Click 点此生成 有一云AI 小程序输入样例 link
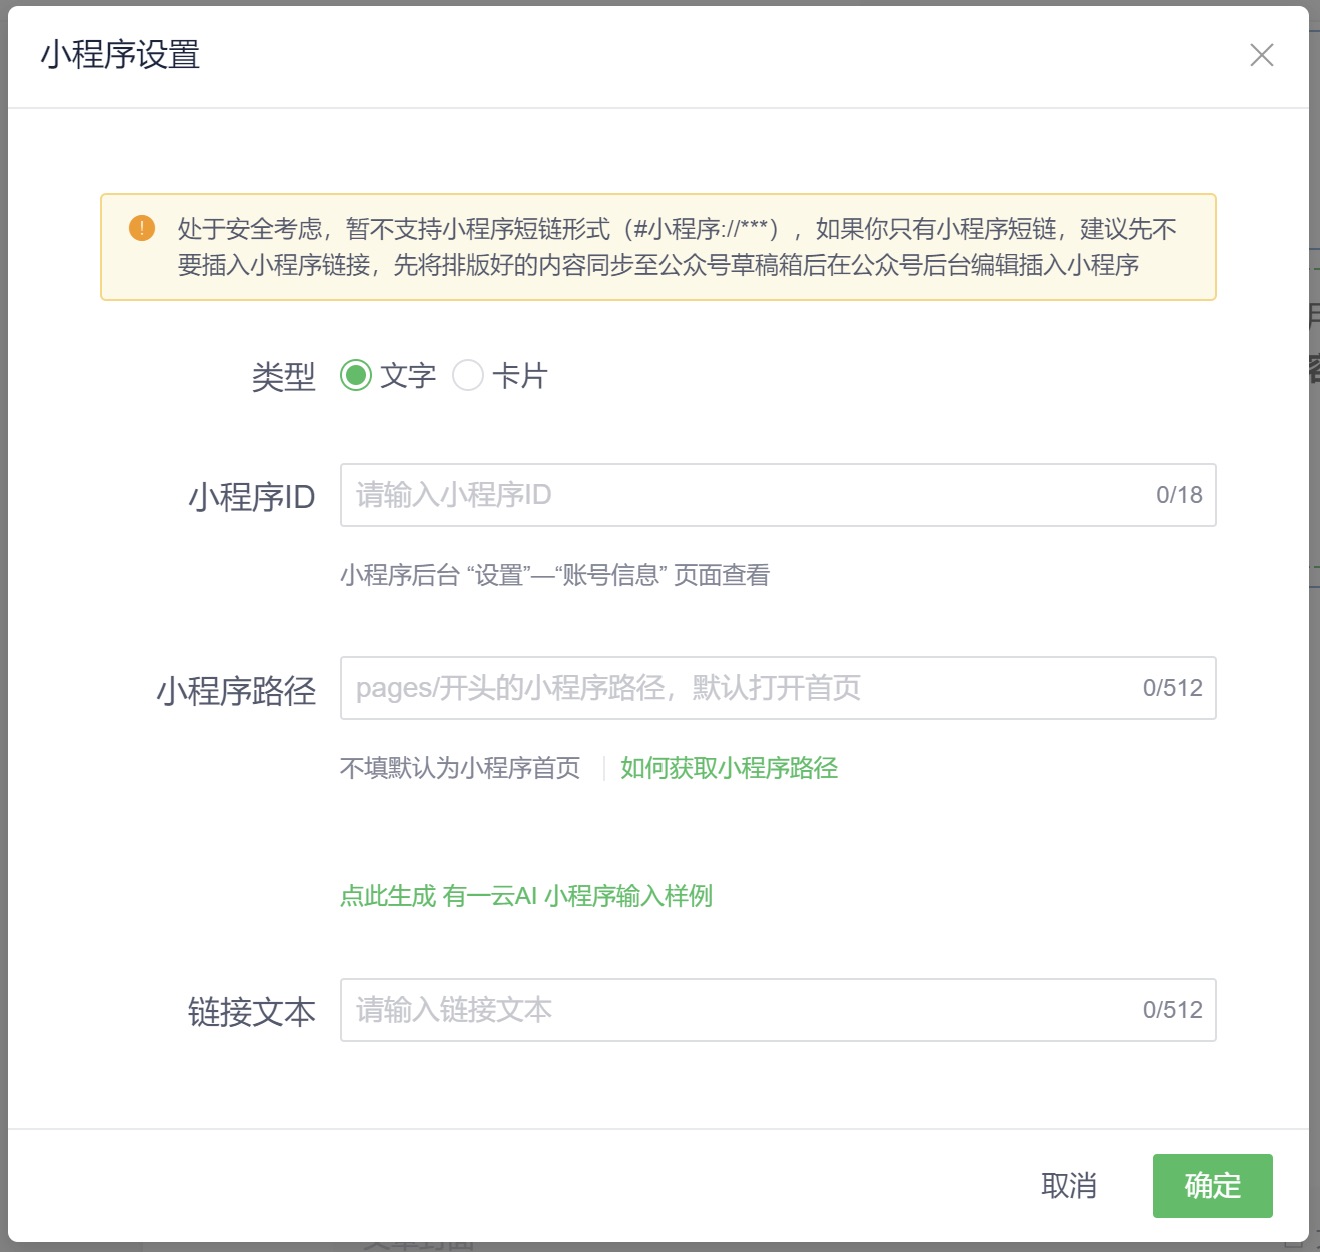Viewport: 1320px width, 1252px height. click(526, 896)
